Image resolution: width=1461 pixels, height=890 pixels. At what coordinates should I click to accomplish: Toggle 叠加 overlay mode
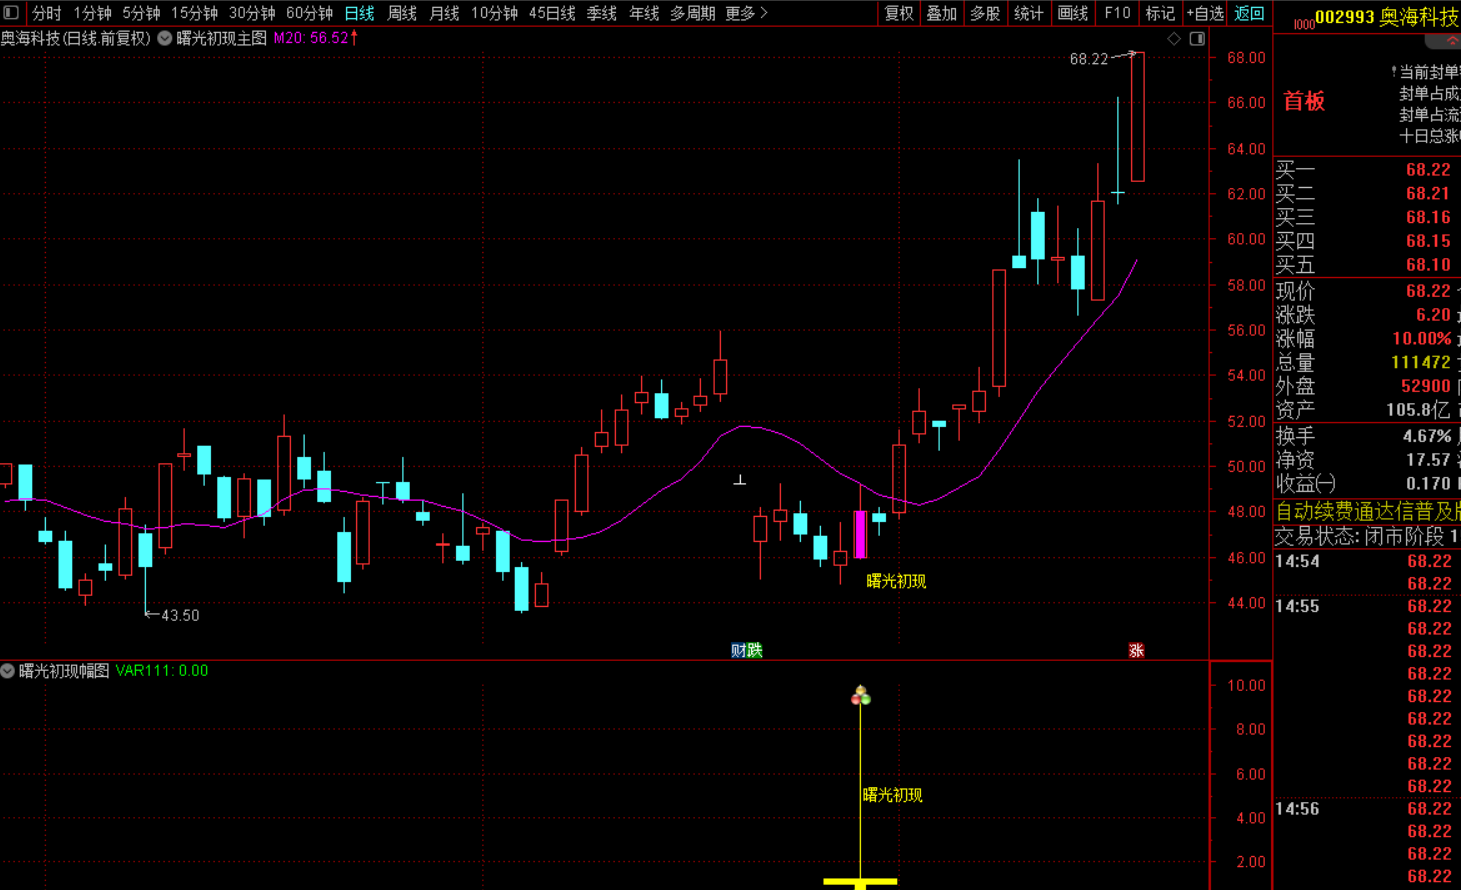[942, 13]
